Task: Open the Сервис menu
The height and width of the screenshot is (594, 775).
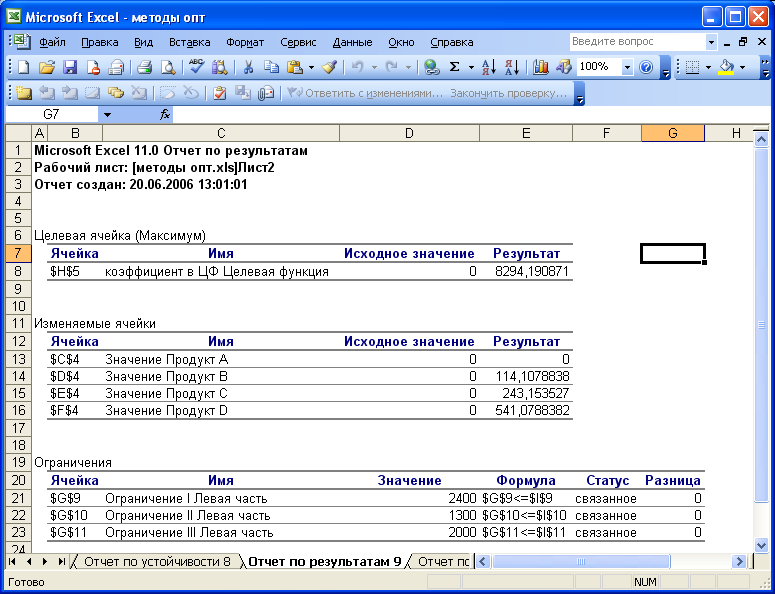Action: 298,42
